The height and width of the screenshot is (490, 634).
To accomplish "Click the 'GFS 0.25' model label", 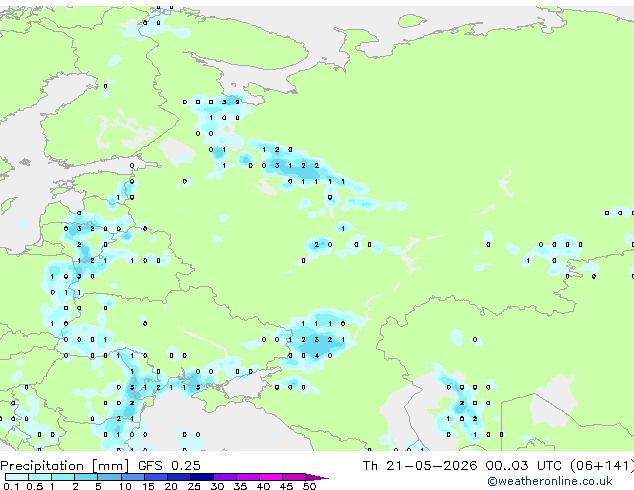I will (x=169, y=466).
